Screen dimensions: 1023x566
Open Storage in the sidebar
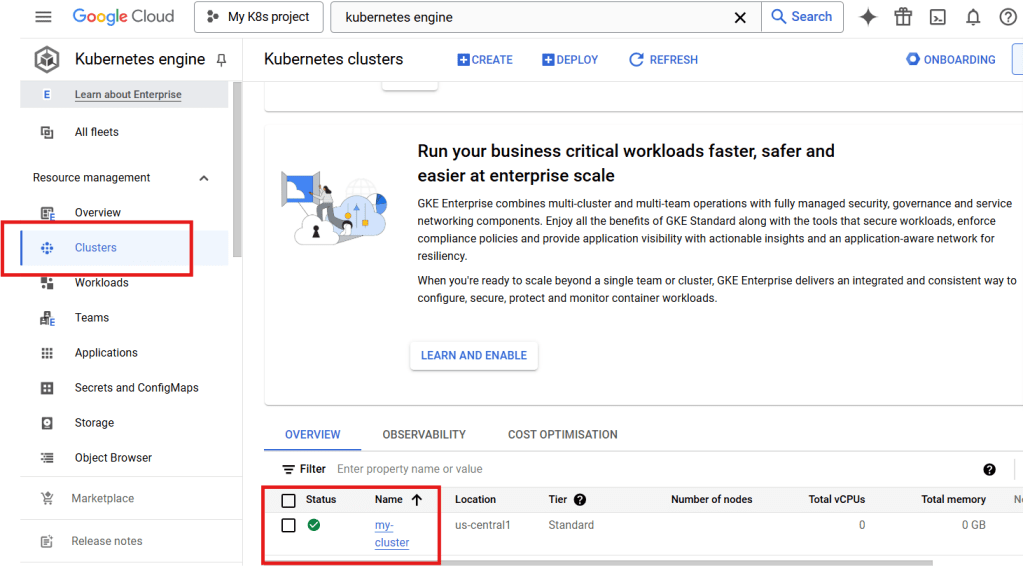point(94,423)
